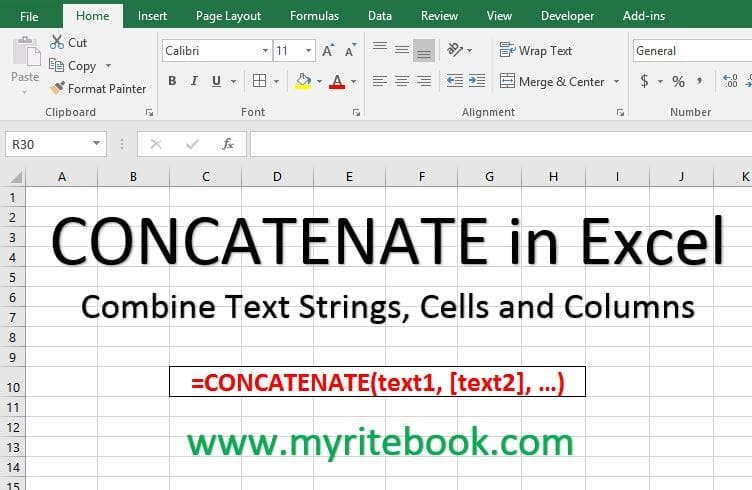Apply the Percent Style number format
The width and height of the screenshot is (752, 490).
678,81
